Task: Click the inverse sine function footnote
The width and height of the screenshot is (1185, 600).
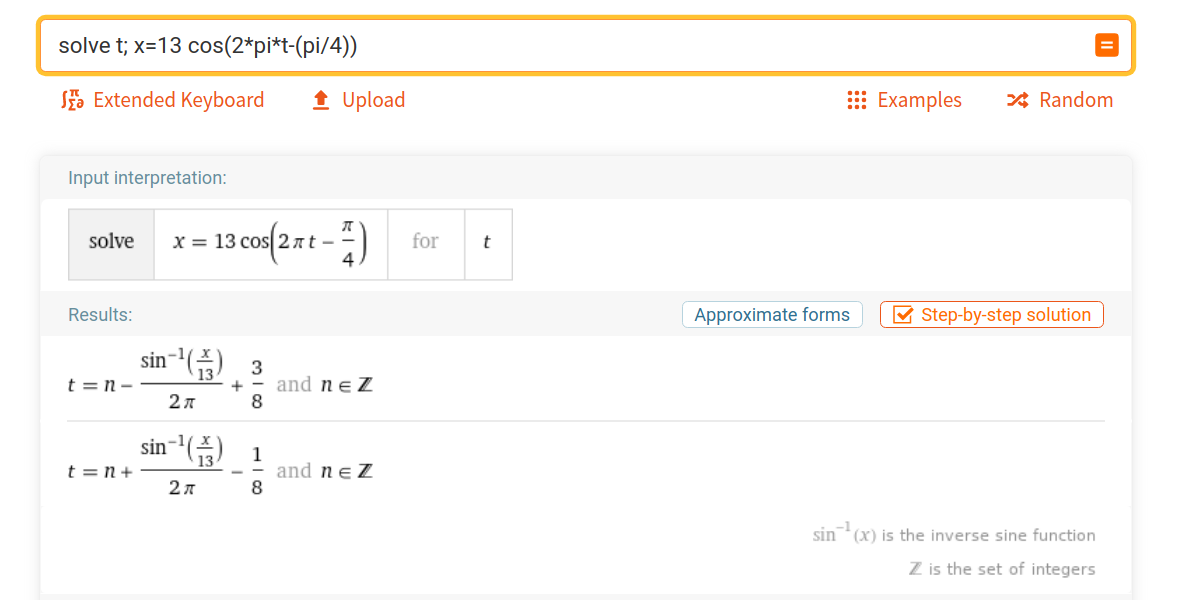Action: click(954, 534)
